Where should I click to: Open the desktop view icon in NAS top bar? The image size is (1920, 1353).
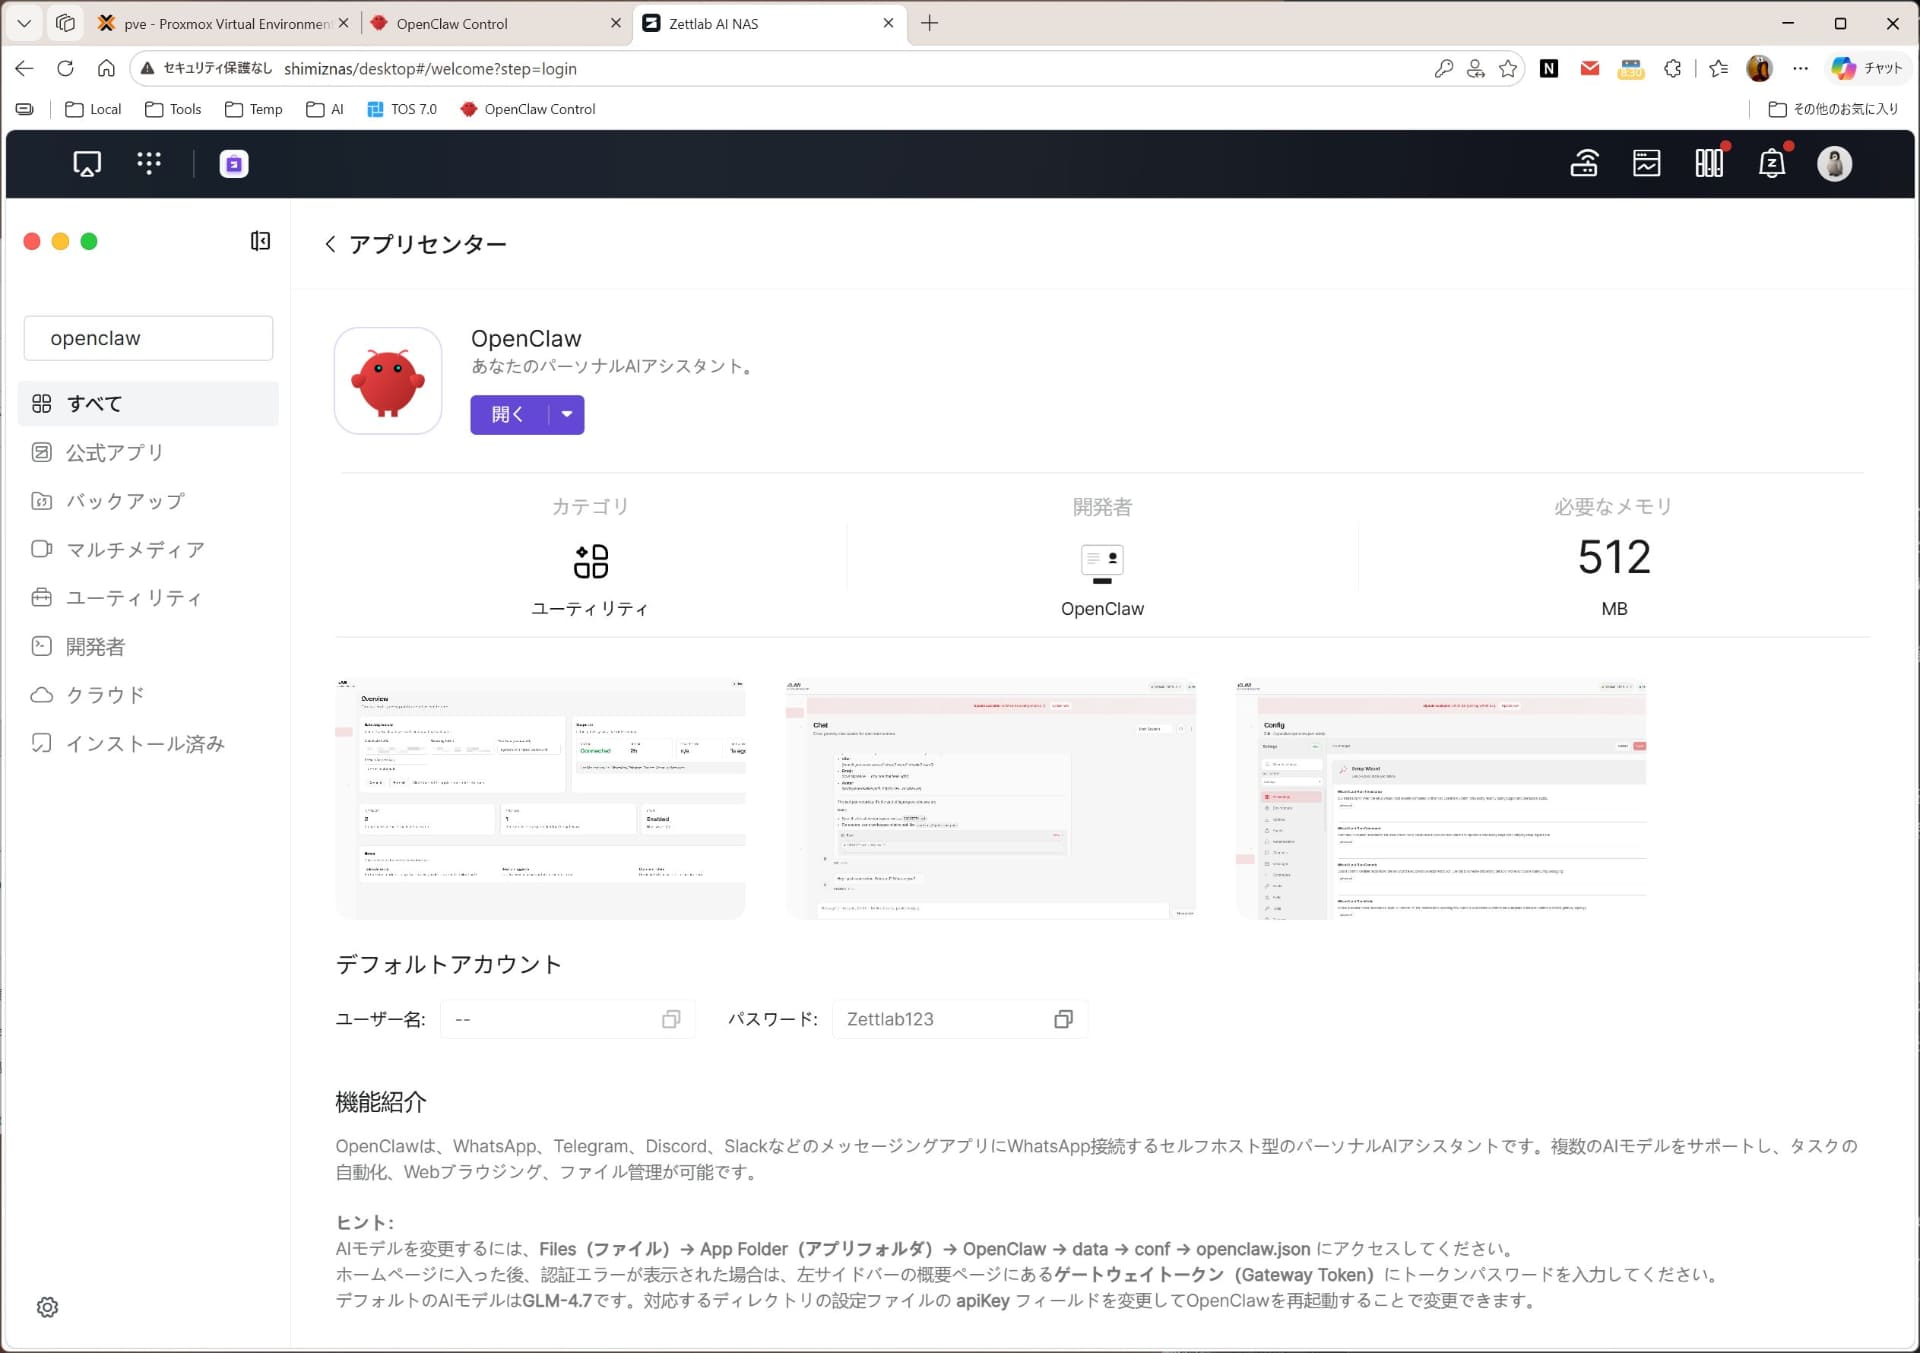pos(87,163)
